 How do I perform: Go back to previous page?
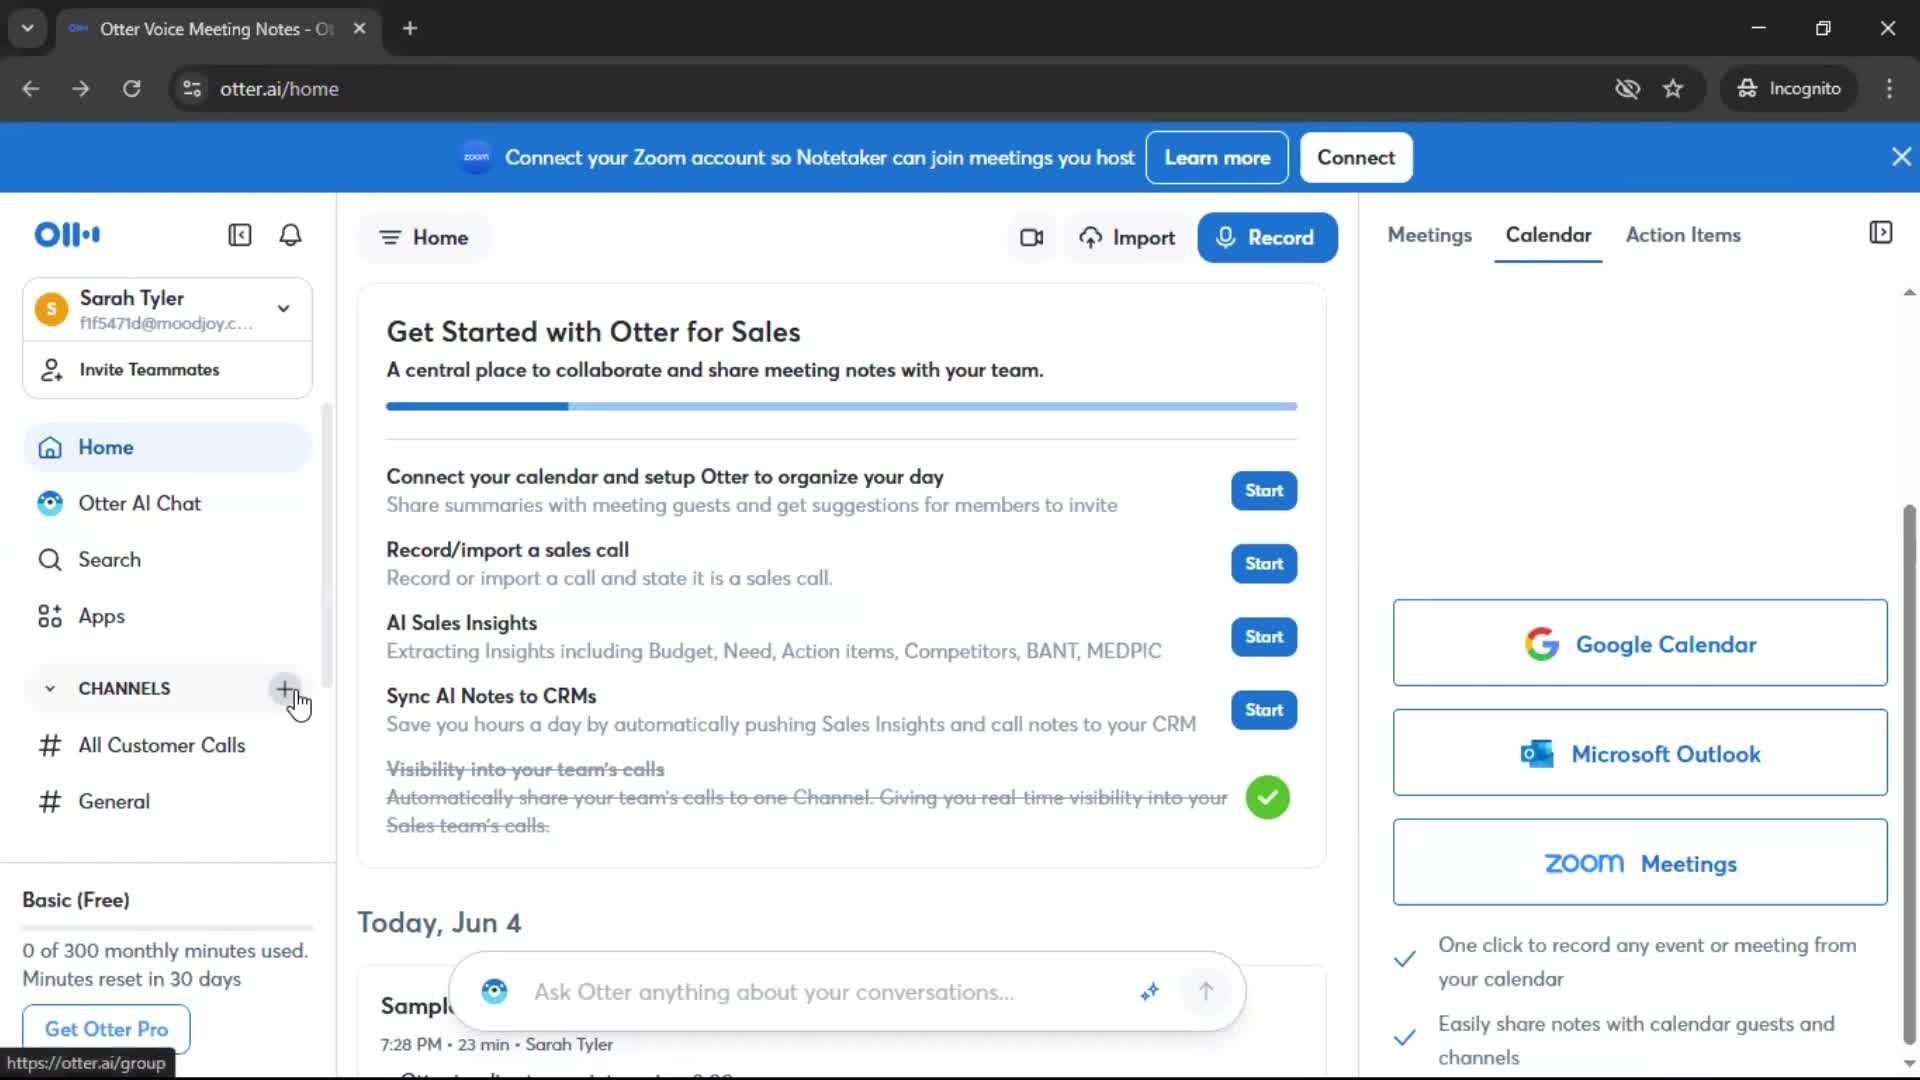31,89
